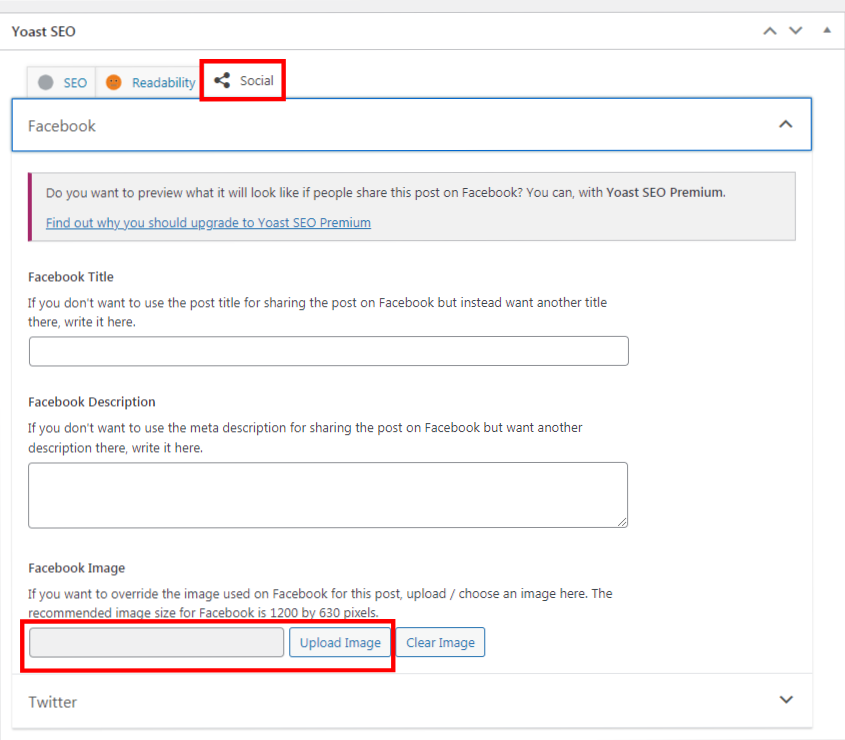Focus the Facebook Title input field
The width and height of the screenshot is (845, 740).
[x=329, y=351]
